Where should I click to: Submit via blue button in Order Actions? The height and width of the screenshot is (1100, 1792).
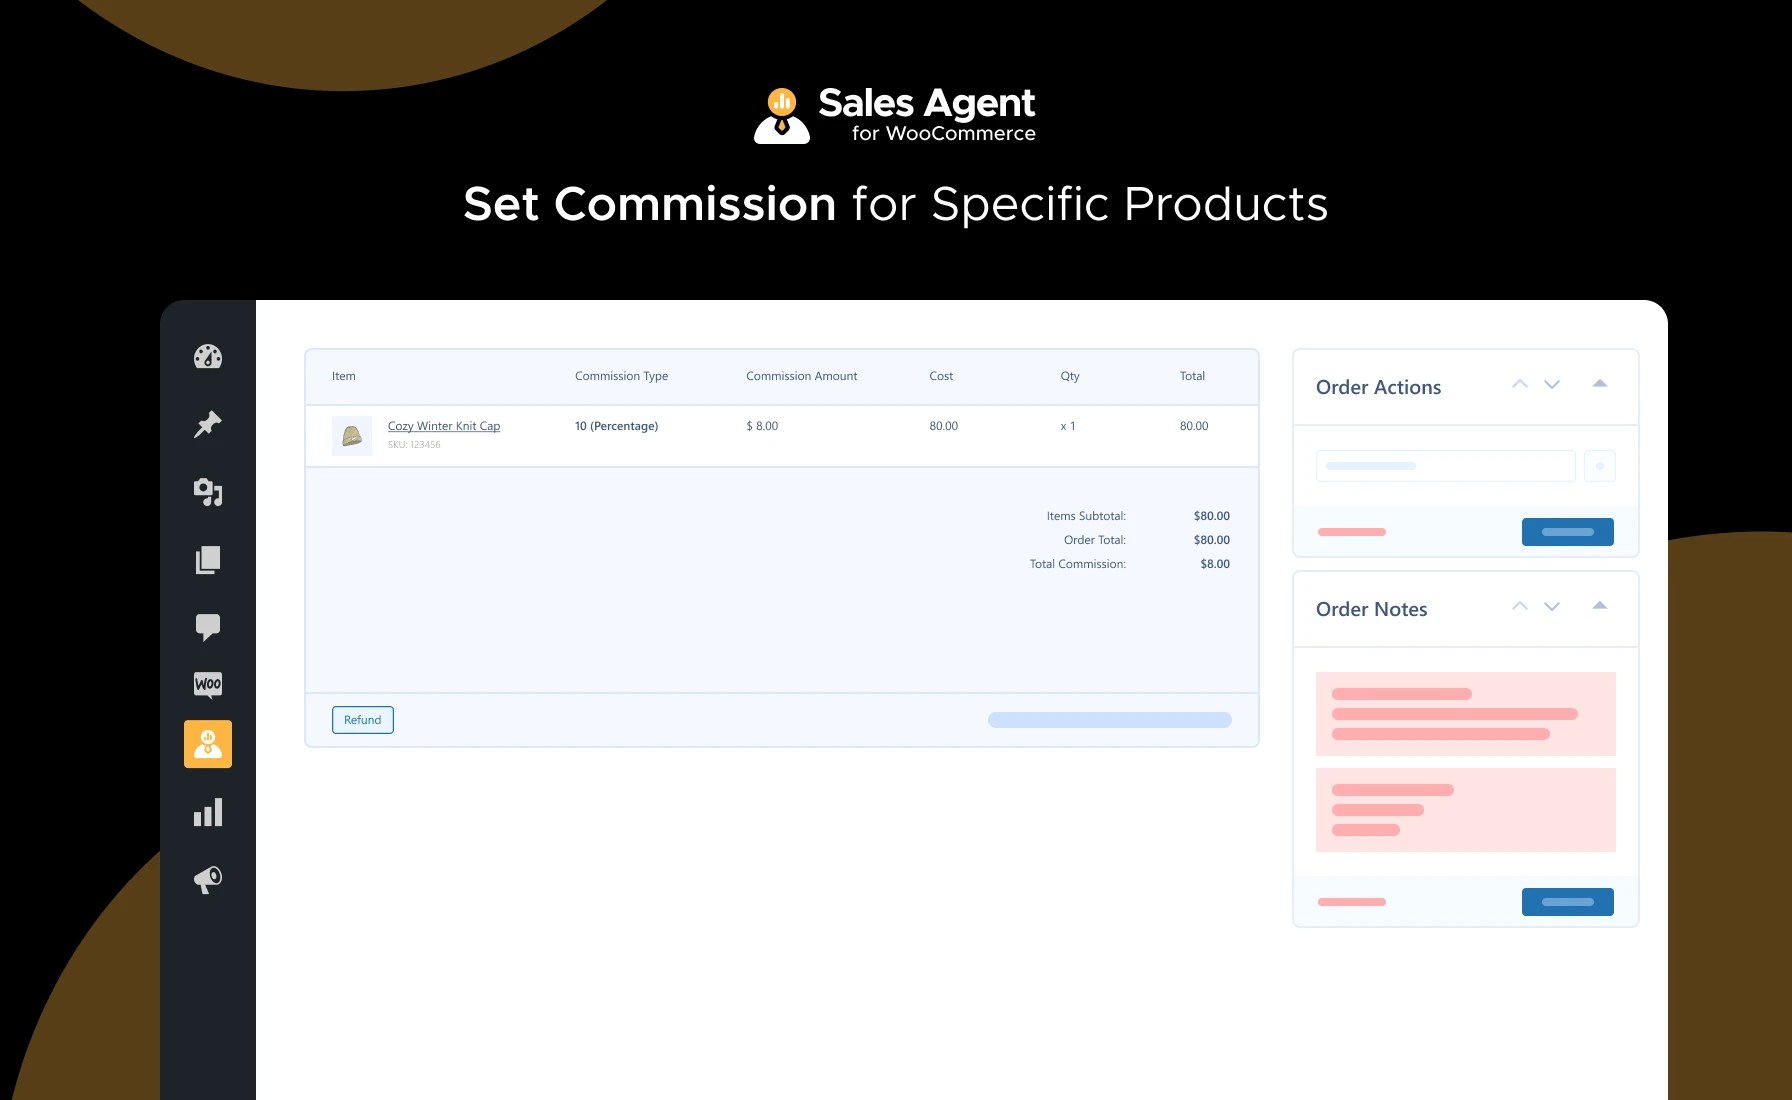pos(1567,531)
